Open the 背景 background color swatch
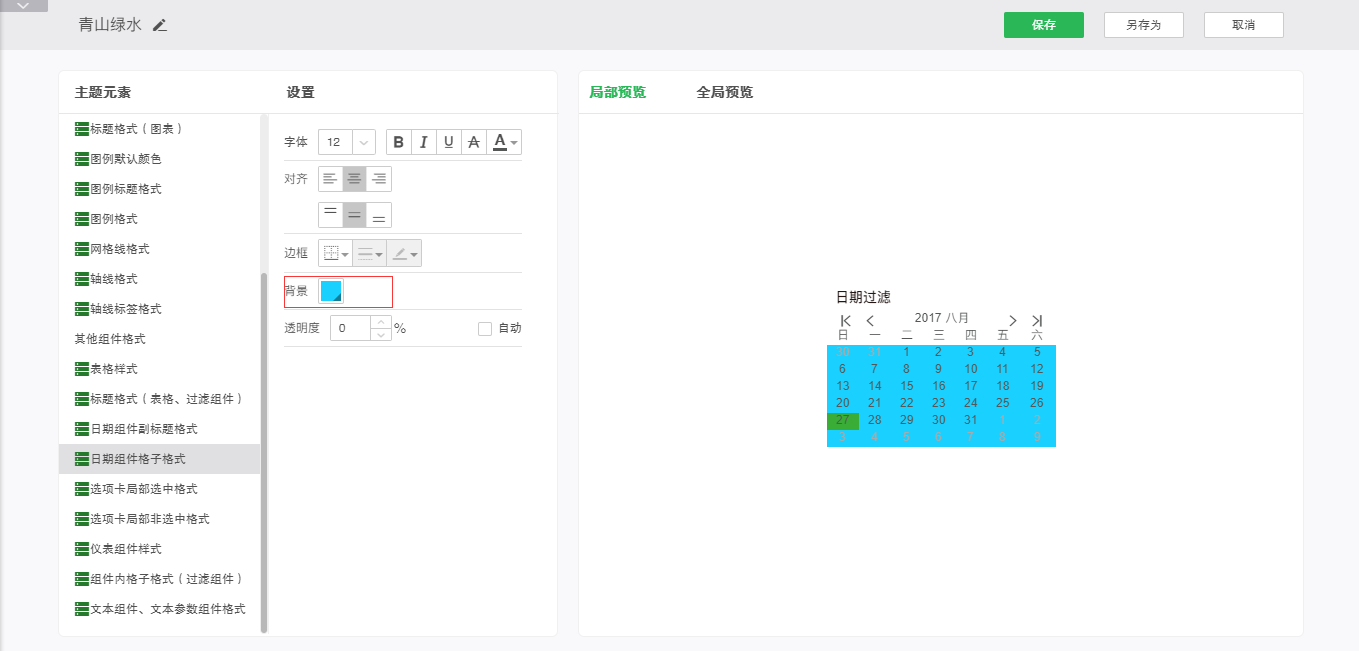Screen dimensions: 1359x651 pyautogui.click(x=331, y=291)
